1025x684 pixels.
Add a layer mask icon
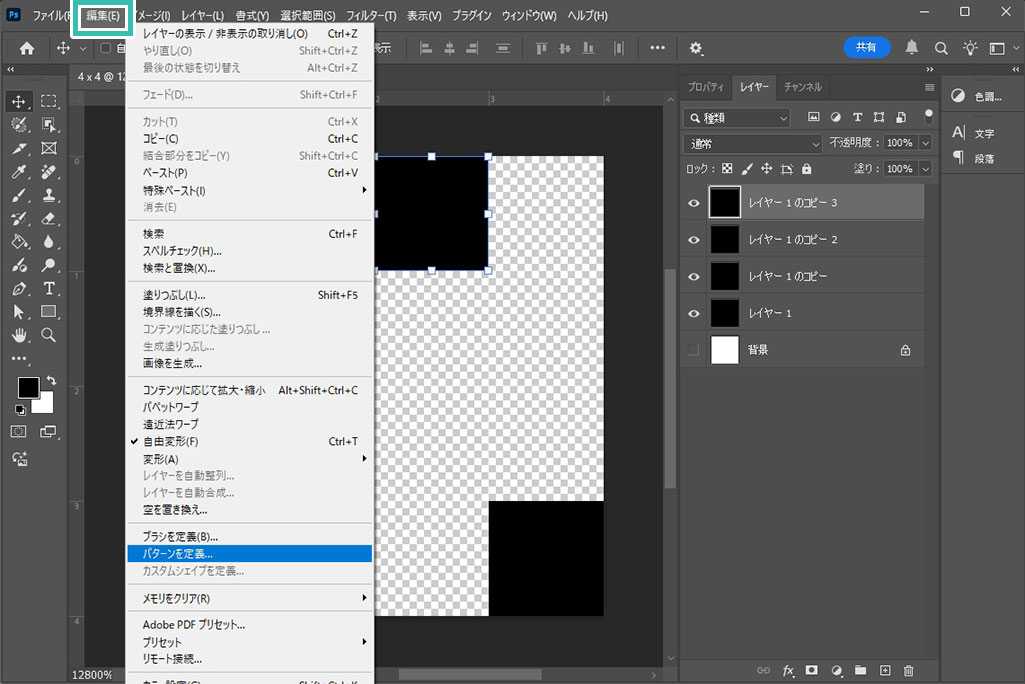point(811,670)
